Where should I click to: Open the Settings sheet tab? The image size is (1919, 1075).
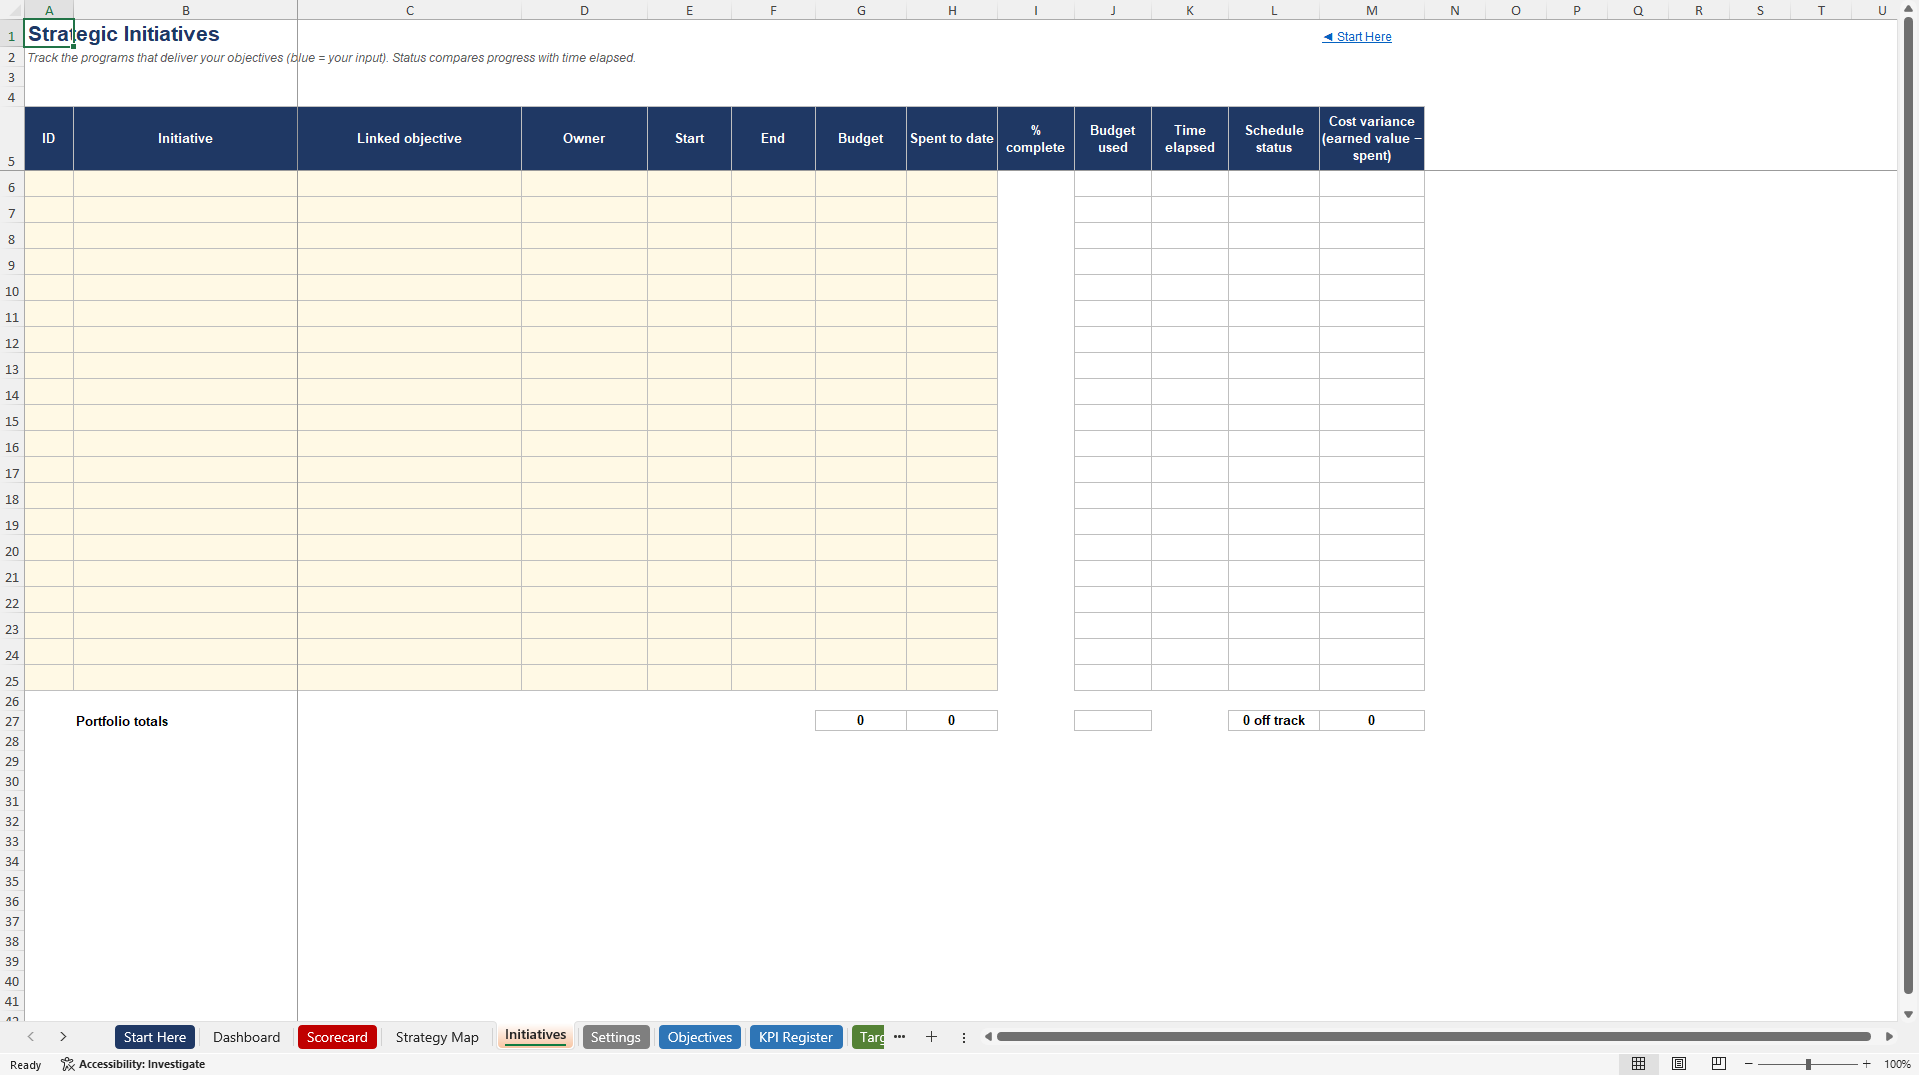point(615,1037)
